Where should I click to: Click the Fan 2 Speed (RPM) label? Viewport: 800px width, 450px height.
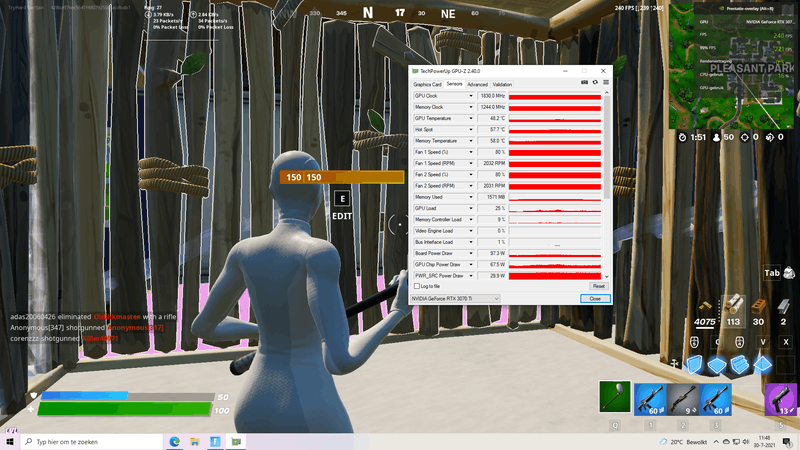(x=435, y=186)
